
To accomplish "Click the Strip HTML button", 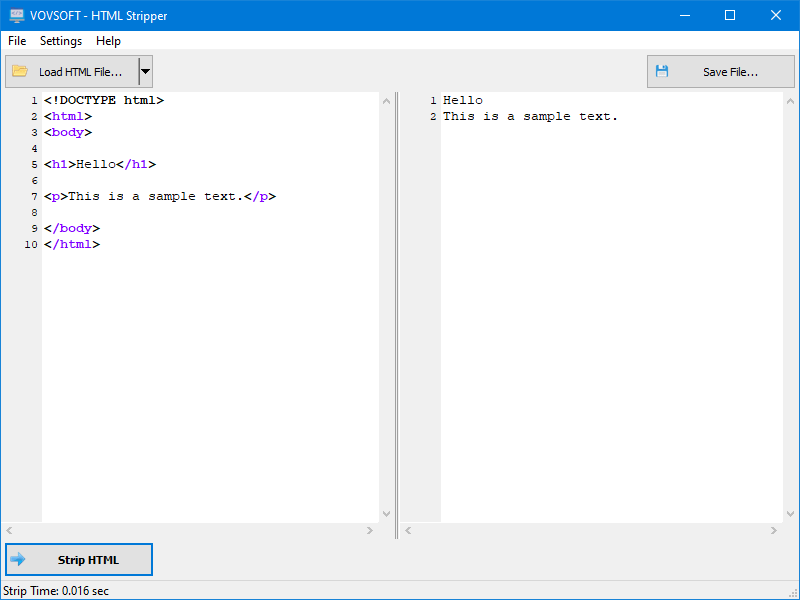I will click(78, 559).
